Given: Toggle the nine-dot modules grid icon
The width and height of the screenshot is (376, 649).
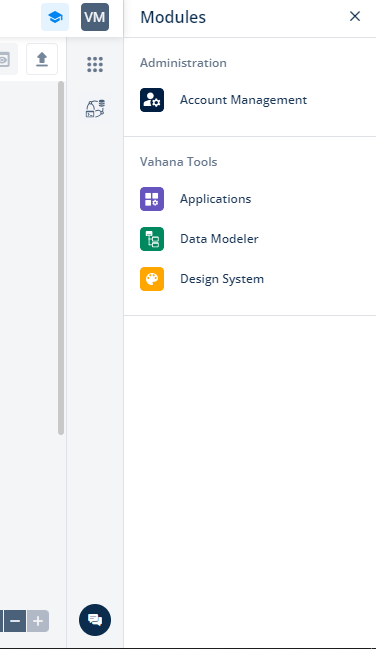Looking at the screenshot, I should click(95, 64).
